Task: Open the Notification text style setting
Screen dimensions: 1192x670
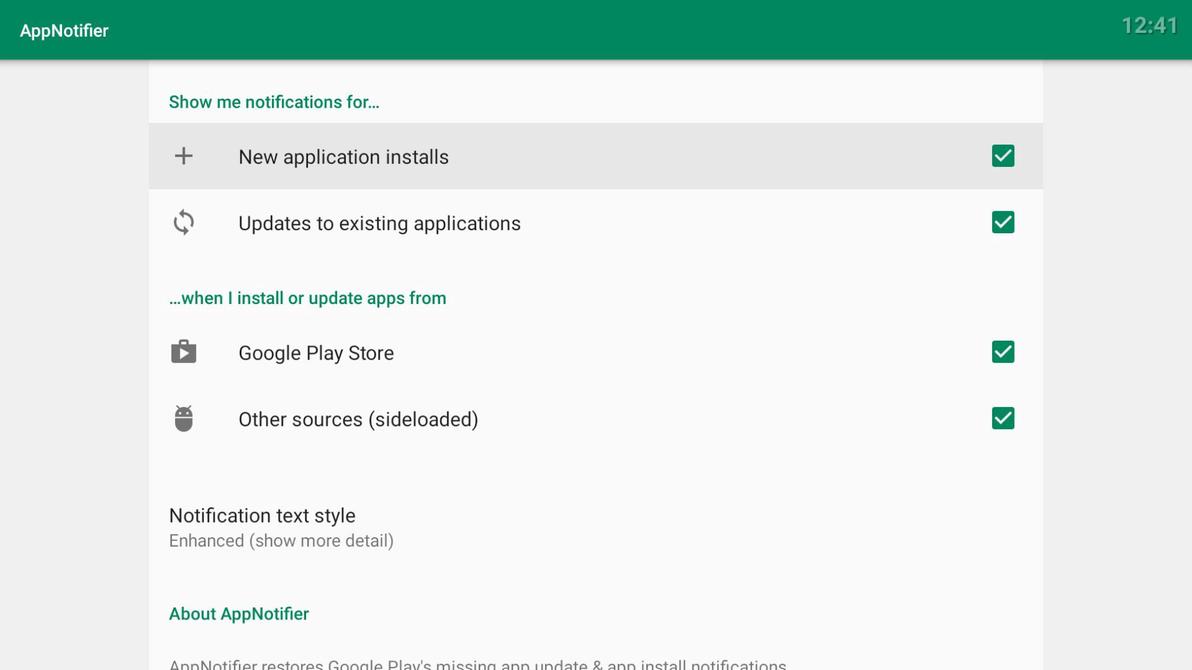Action: click(x=262, y=516)
